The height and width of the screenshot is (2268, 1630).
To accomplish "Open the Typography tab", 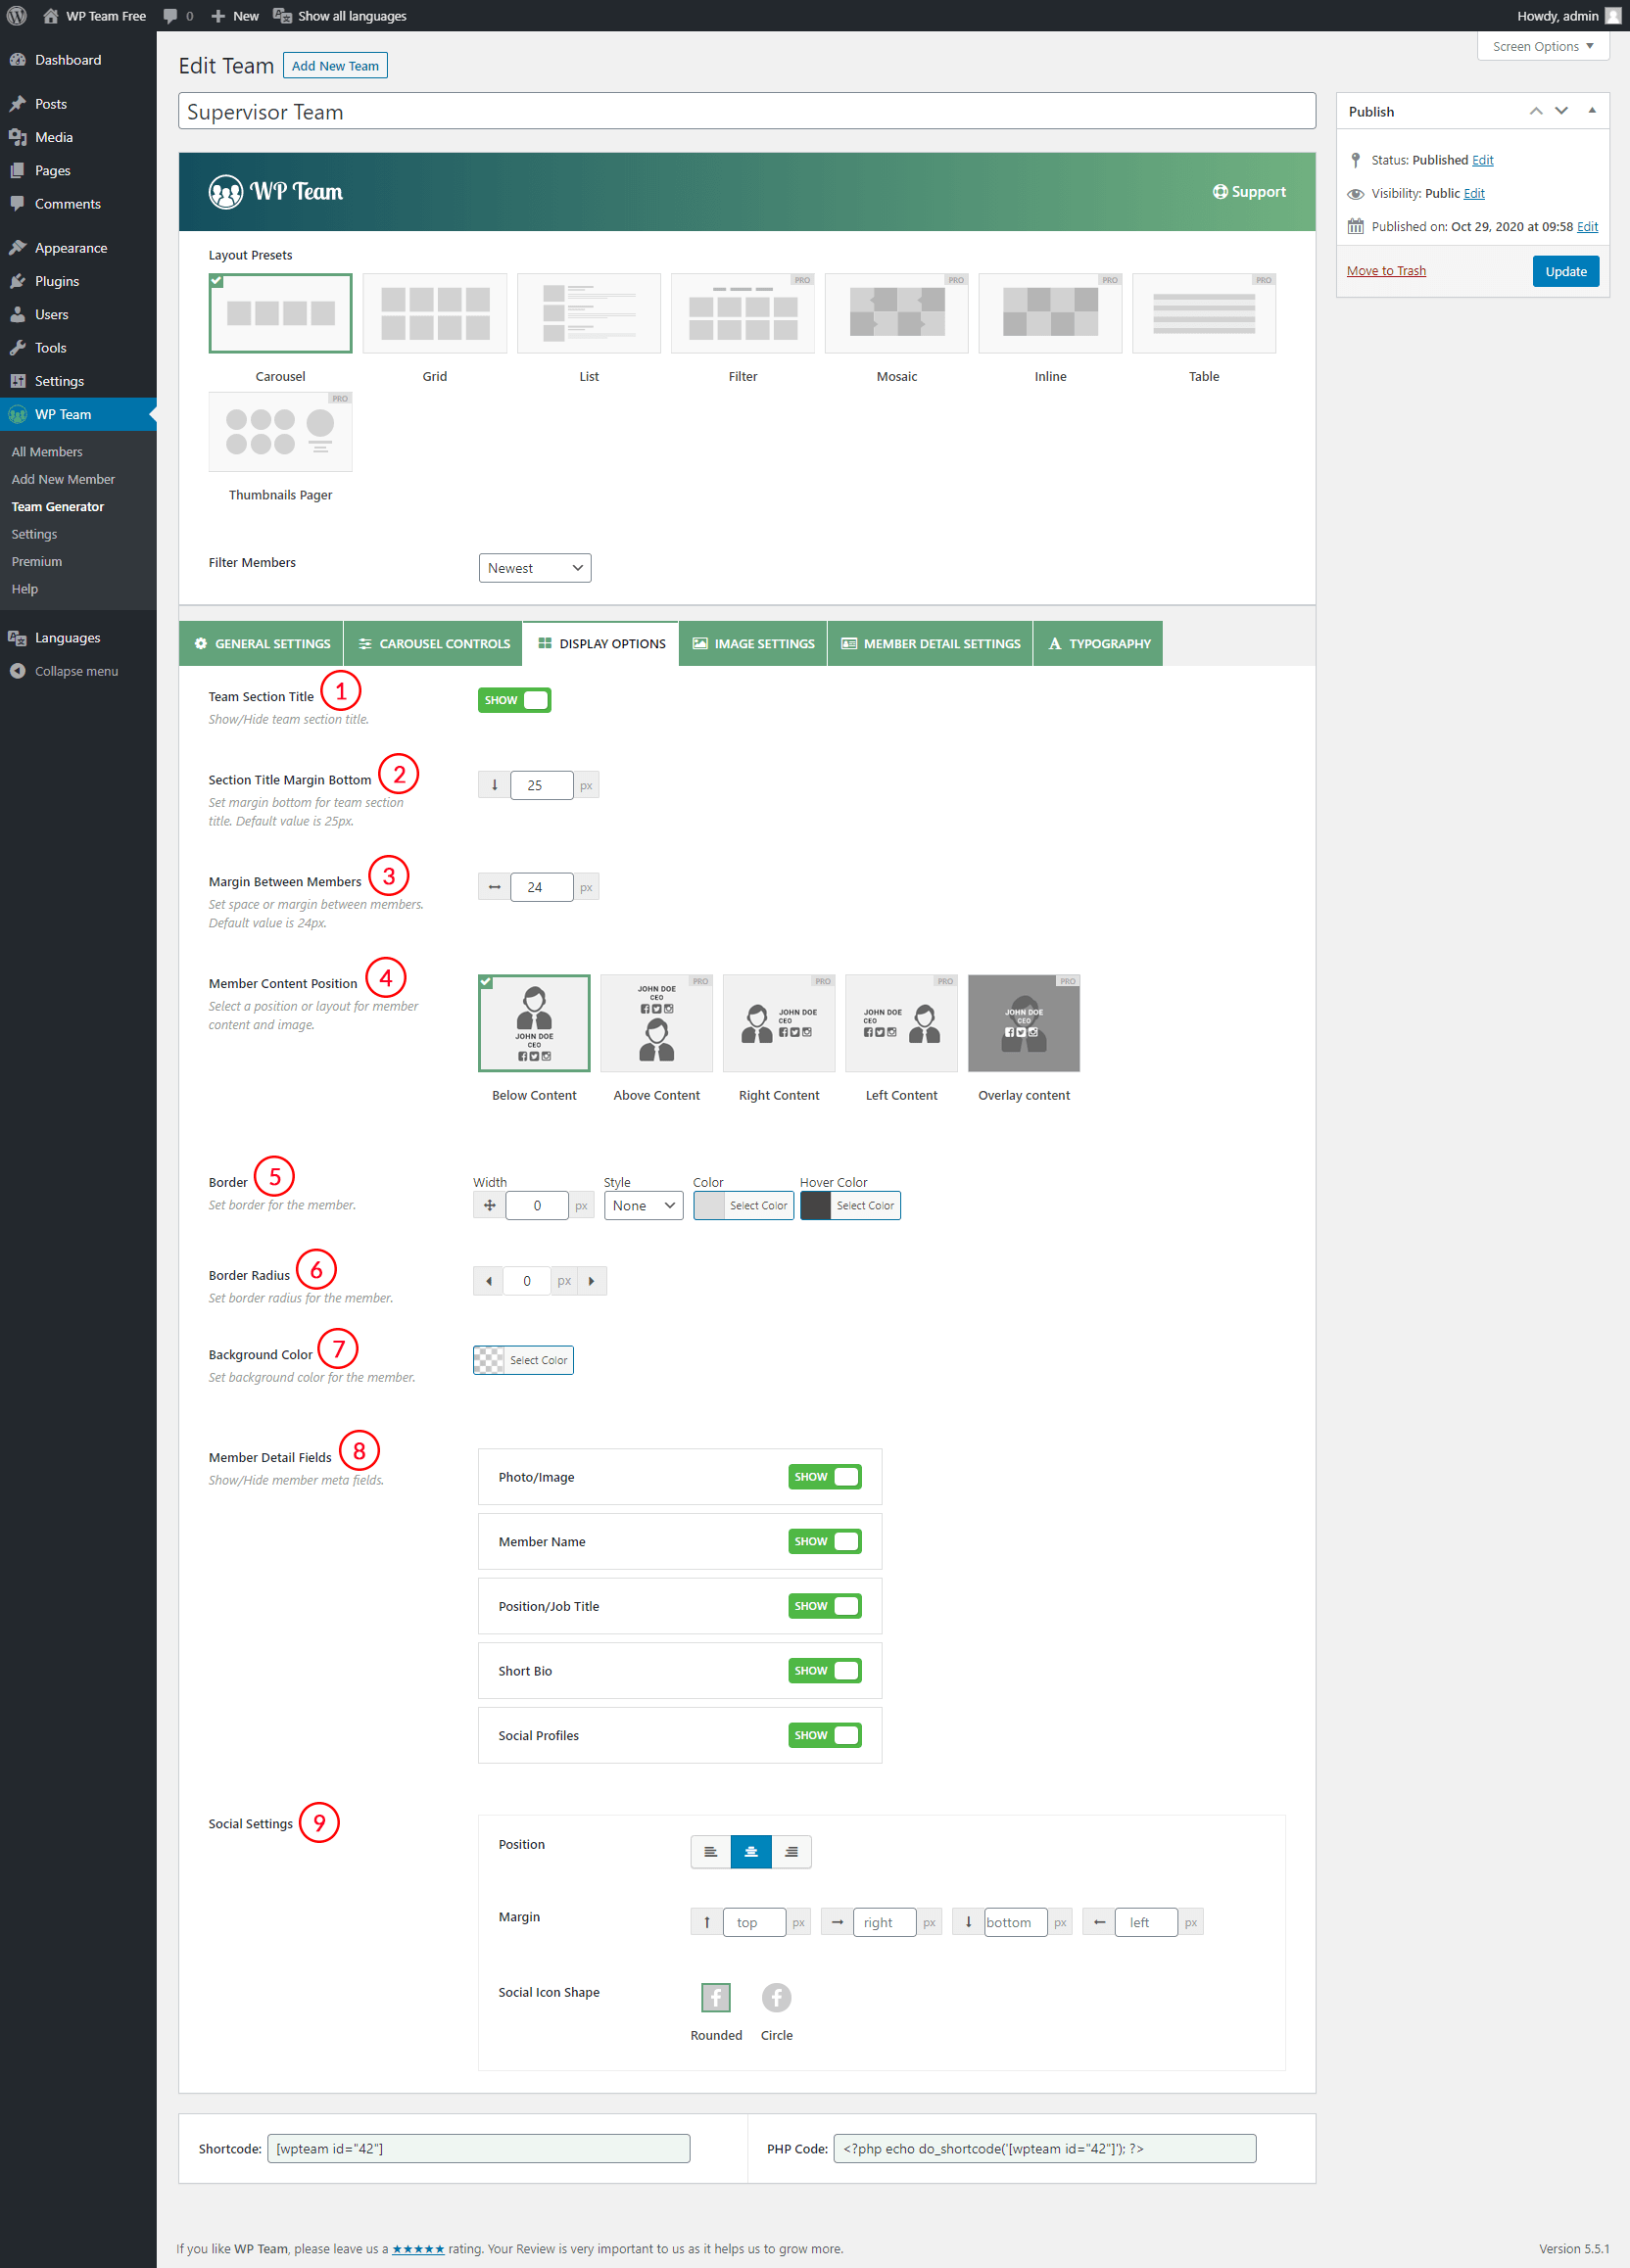I will point(1098,644).
